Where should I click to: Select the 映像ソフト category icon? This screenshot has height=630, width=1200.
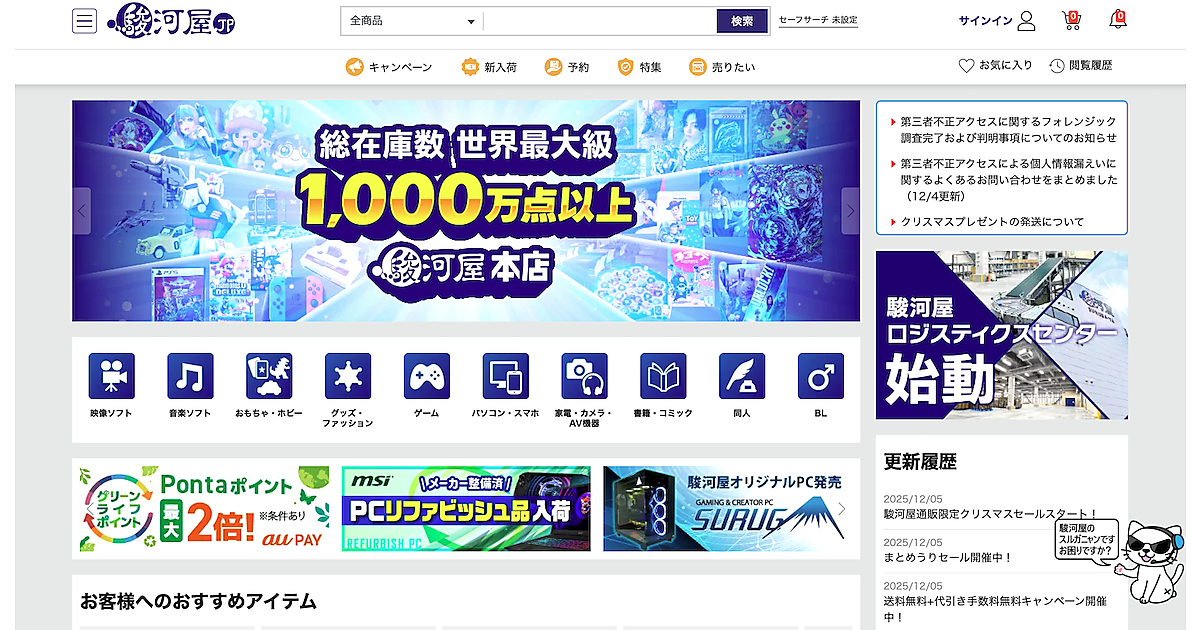point(111,377)
